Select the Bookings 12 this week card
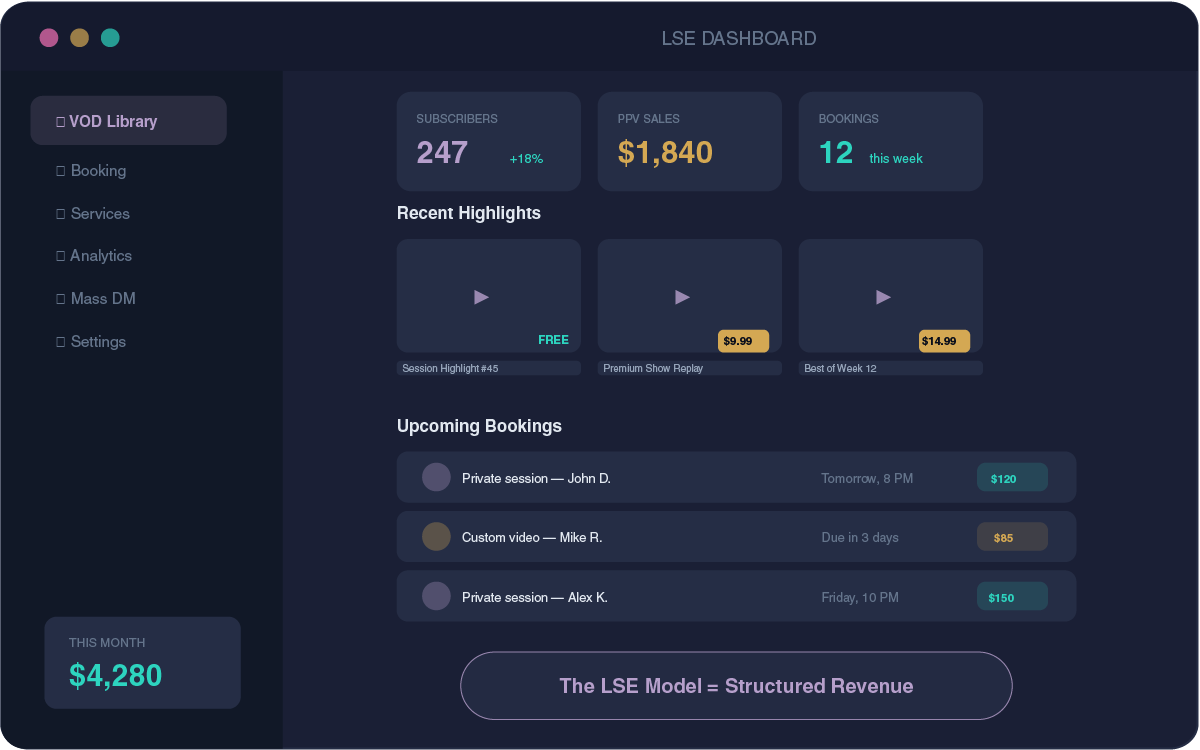1200x750 pixels. [x=891, y=141]
